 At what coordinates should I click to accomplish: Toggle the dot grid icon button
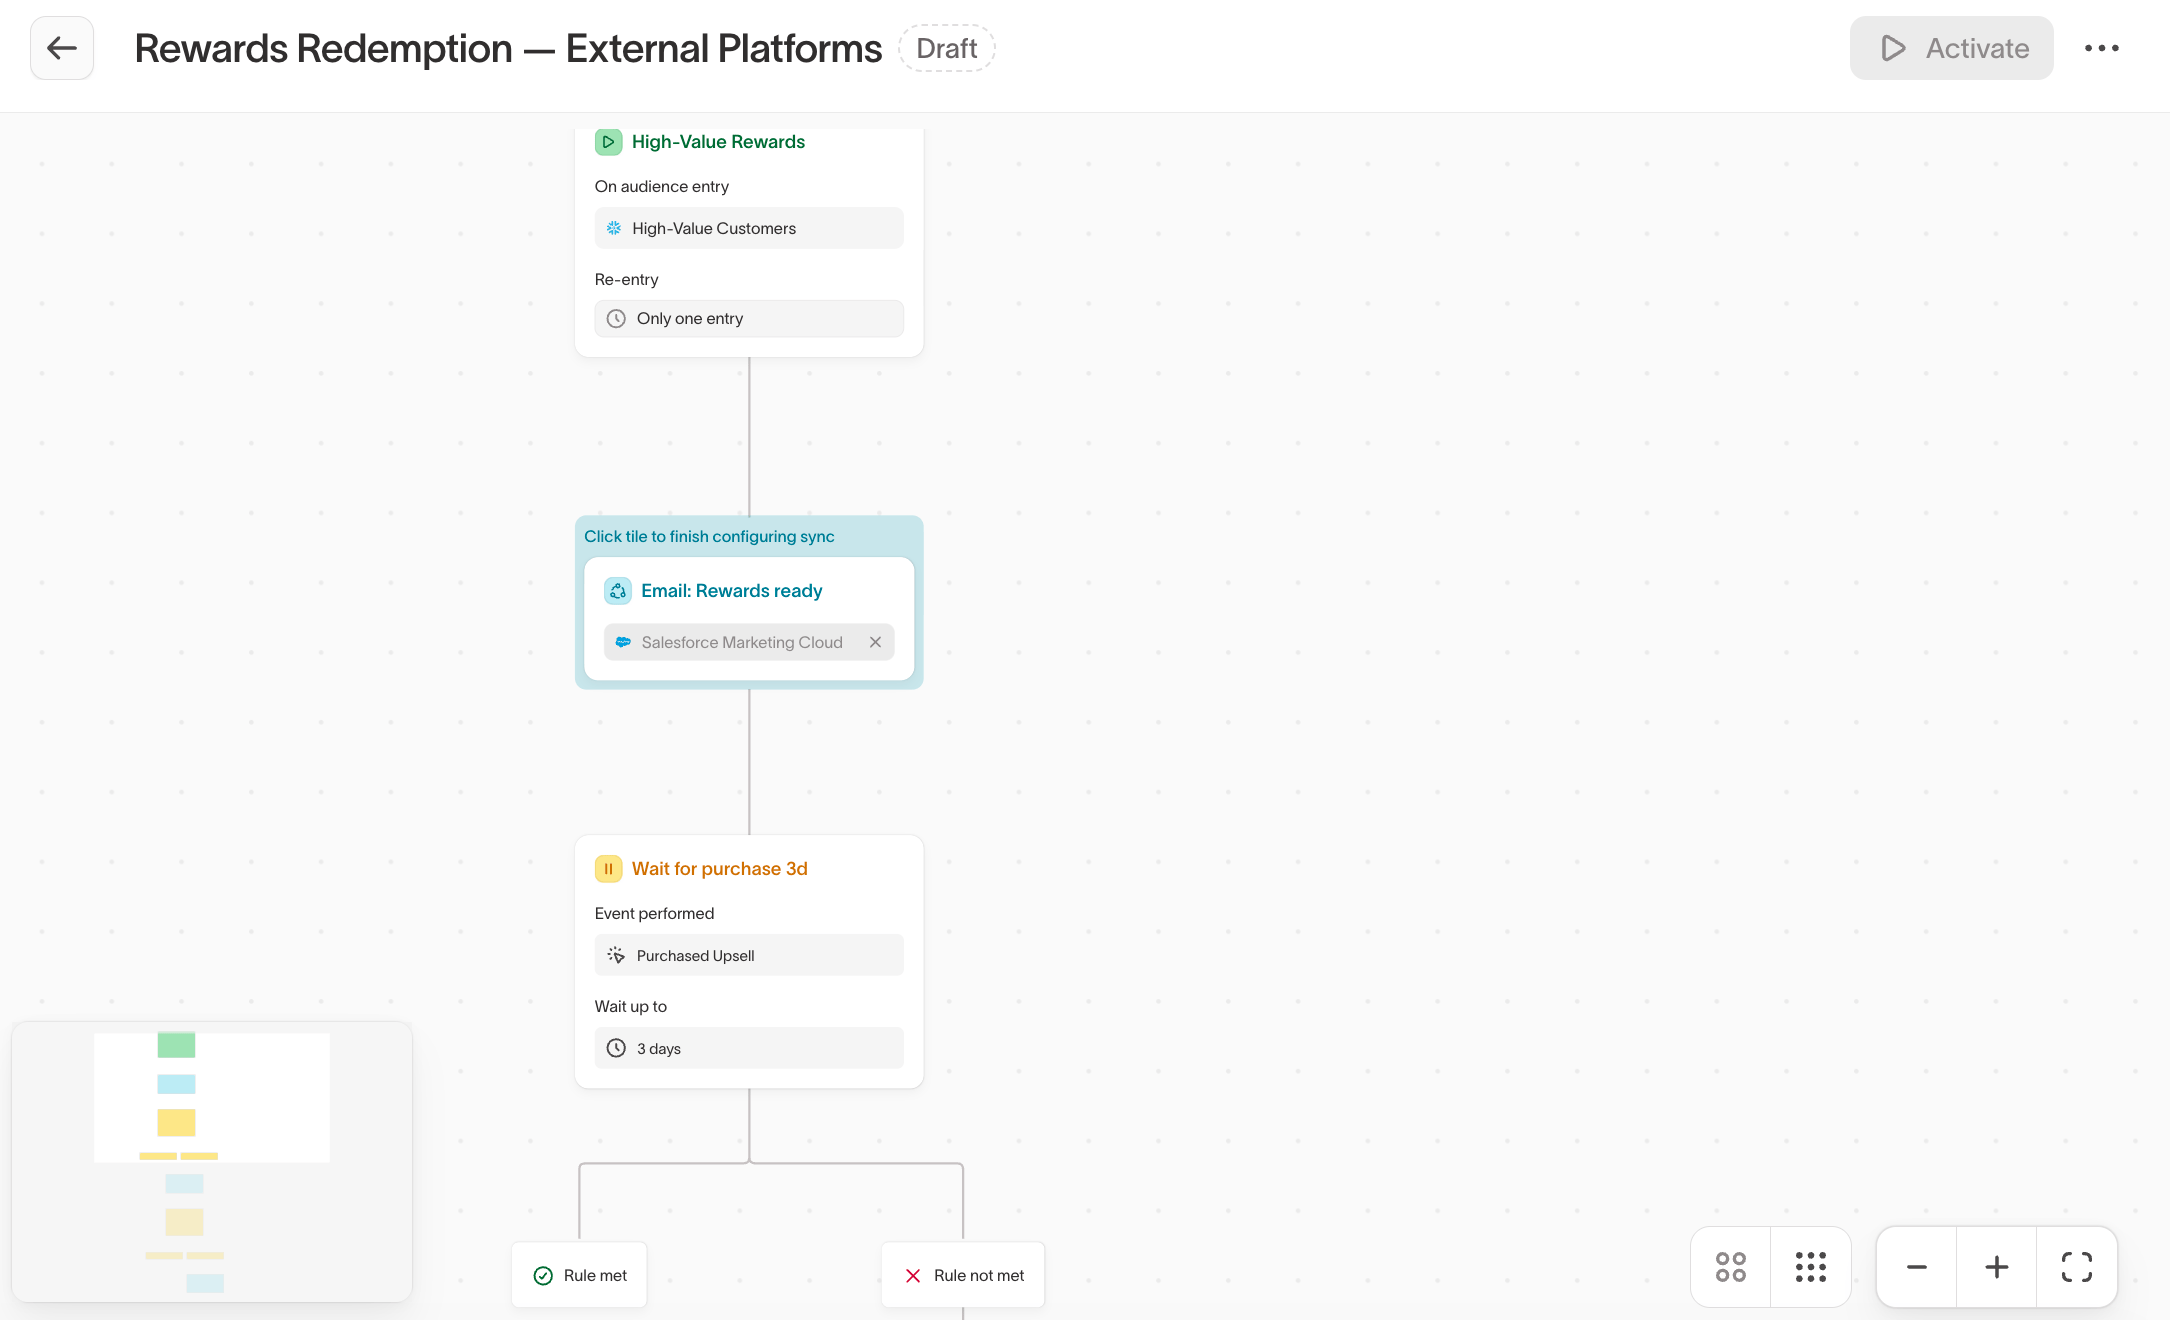tap(1811, 1267)
